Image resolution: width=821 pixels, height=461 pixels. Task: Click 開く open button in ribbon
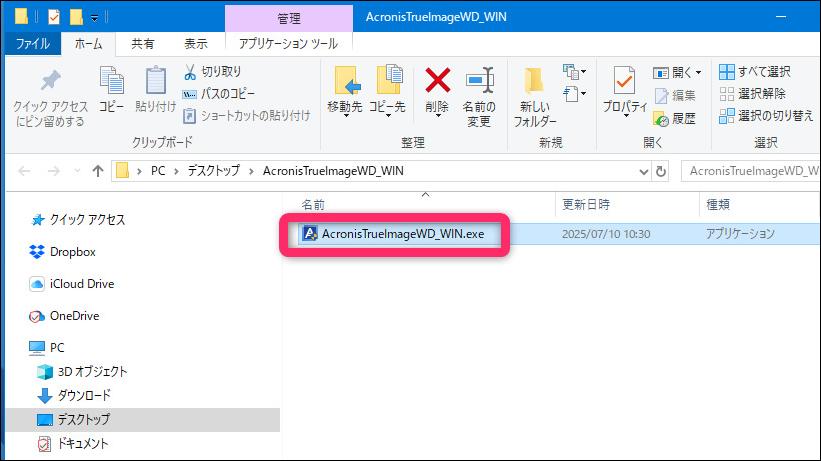[x=672, y=72]
